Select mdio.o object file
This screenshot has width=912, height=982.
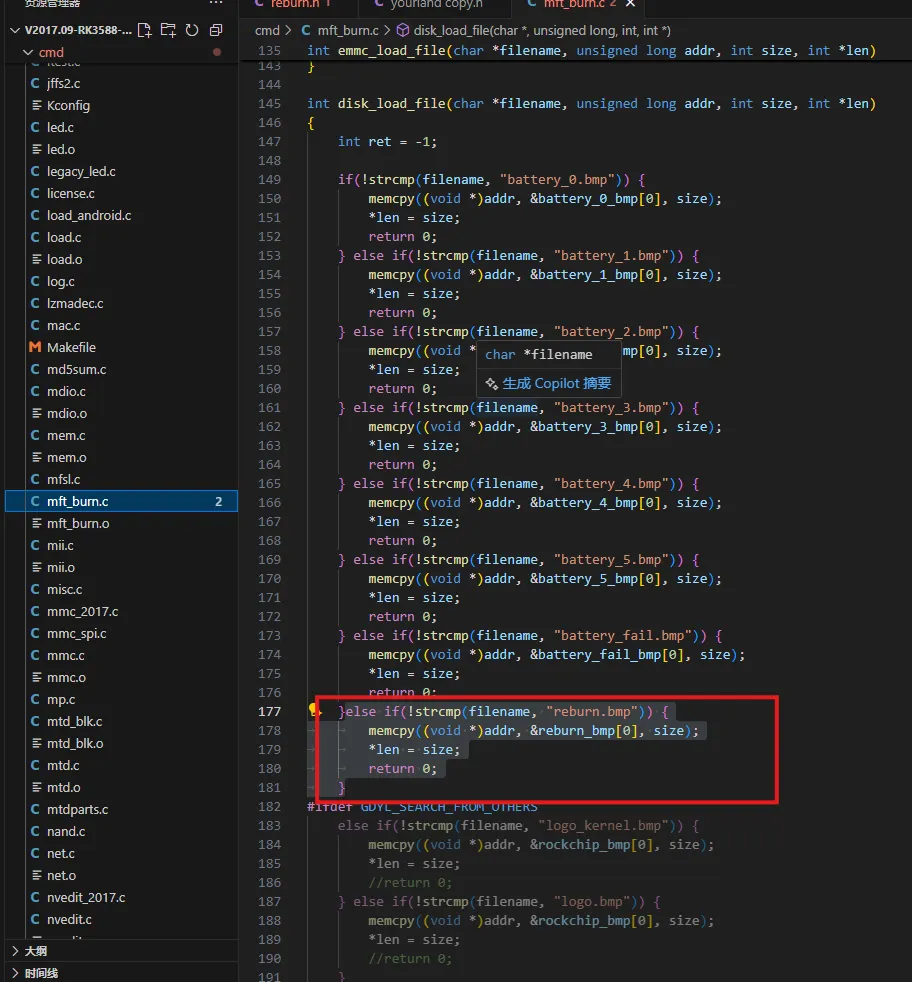[122, 413]
